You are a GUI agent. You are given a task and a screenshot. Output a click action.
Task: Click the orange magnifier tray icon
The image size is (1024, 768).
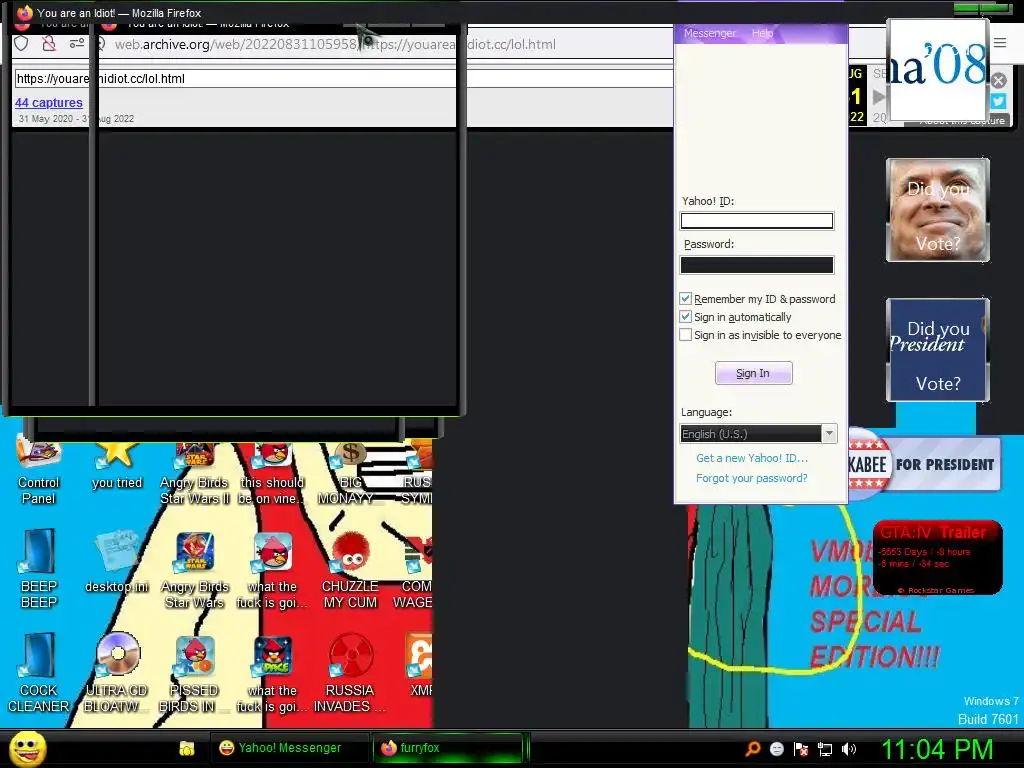click(x=753, y=748)
